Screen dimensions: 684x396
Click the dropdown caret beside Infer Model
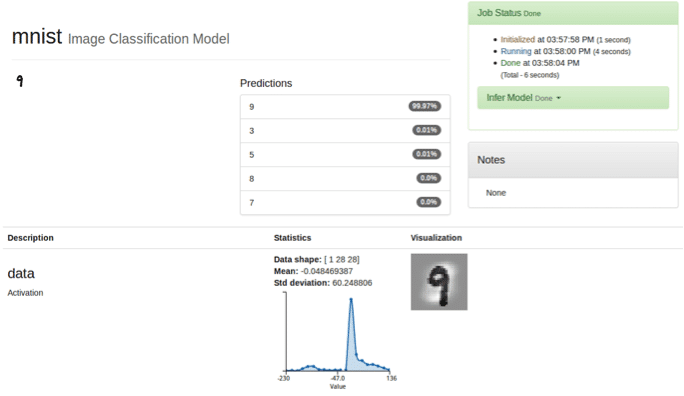(x=558, y=98)
